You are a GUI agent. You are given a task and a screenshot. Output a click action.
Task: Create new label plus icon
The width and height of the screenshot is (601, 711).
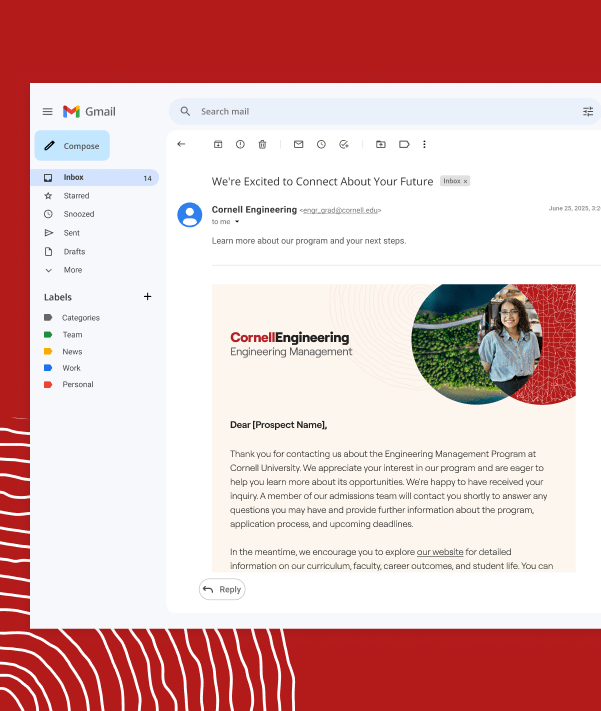pos(147,297)
